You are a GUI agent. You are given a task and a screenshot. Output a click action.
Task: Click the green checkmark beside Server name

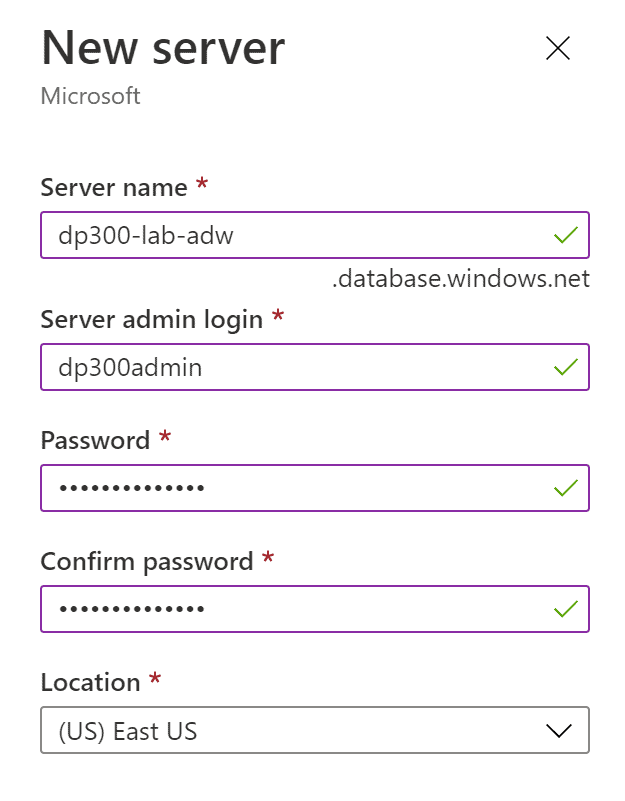pyautogui.click(x=563, y=235)
